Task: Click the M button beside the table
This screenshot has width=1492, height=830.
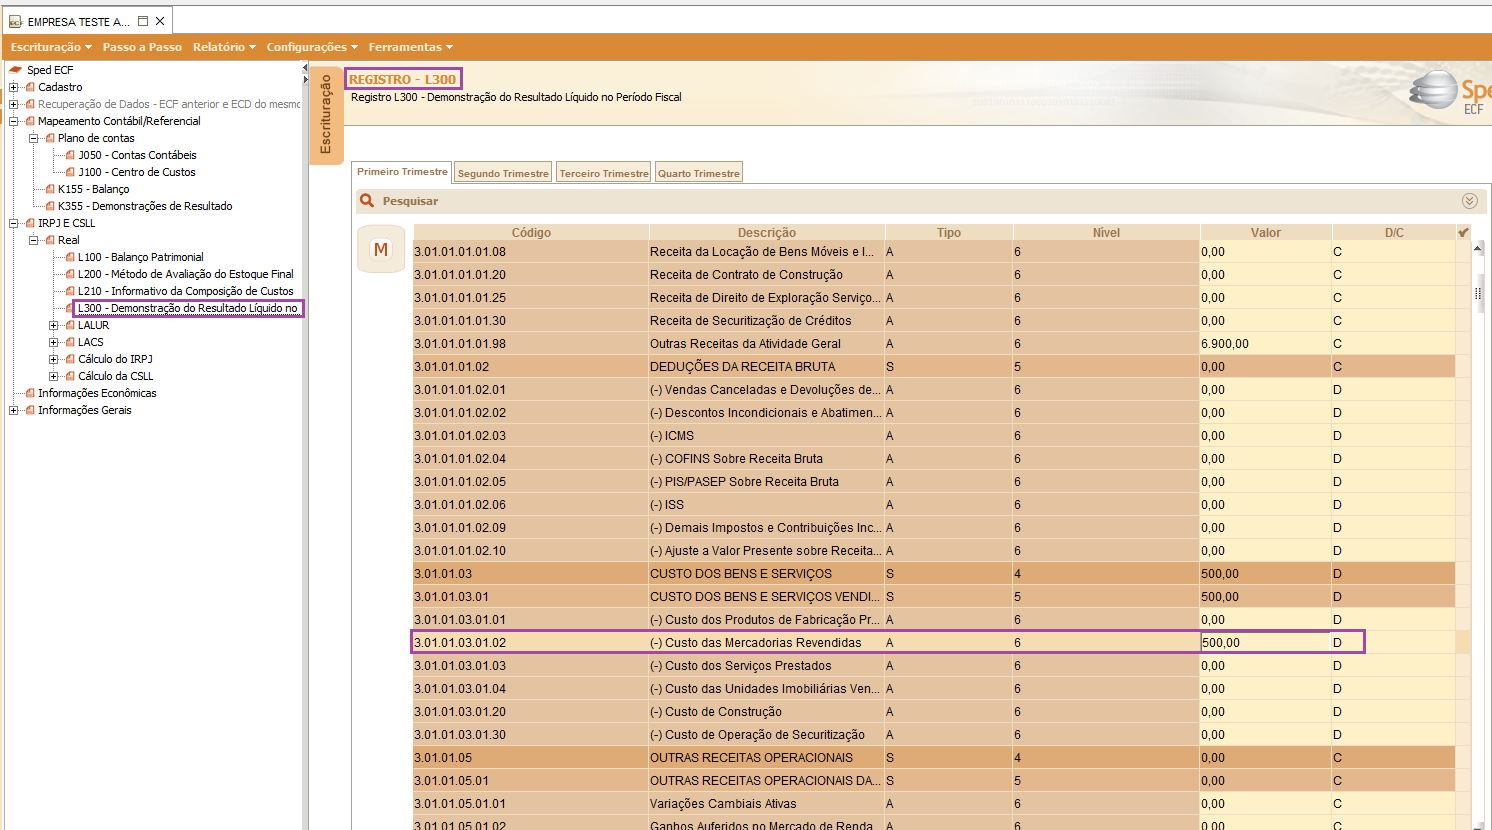Action: [381, 249]
